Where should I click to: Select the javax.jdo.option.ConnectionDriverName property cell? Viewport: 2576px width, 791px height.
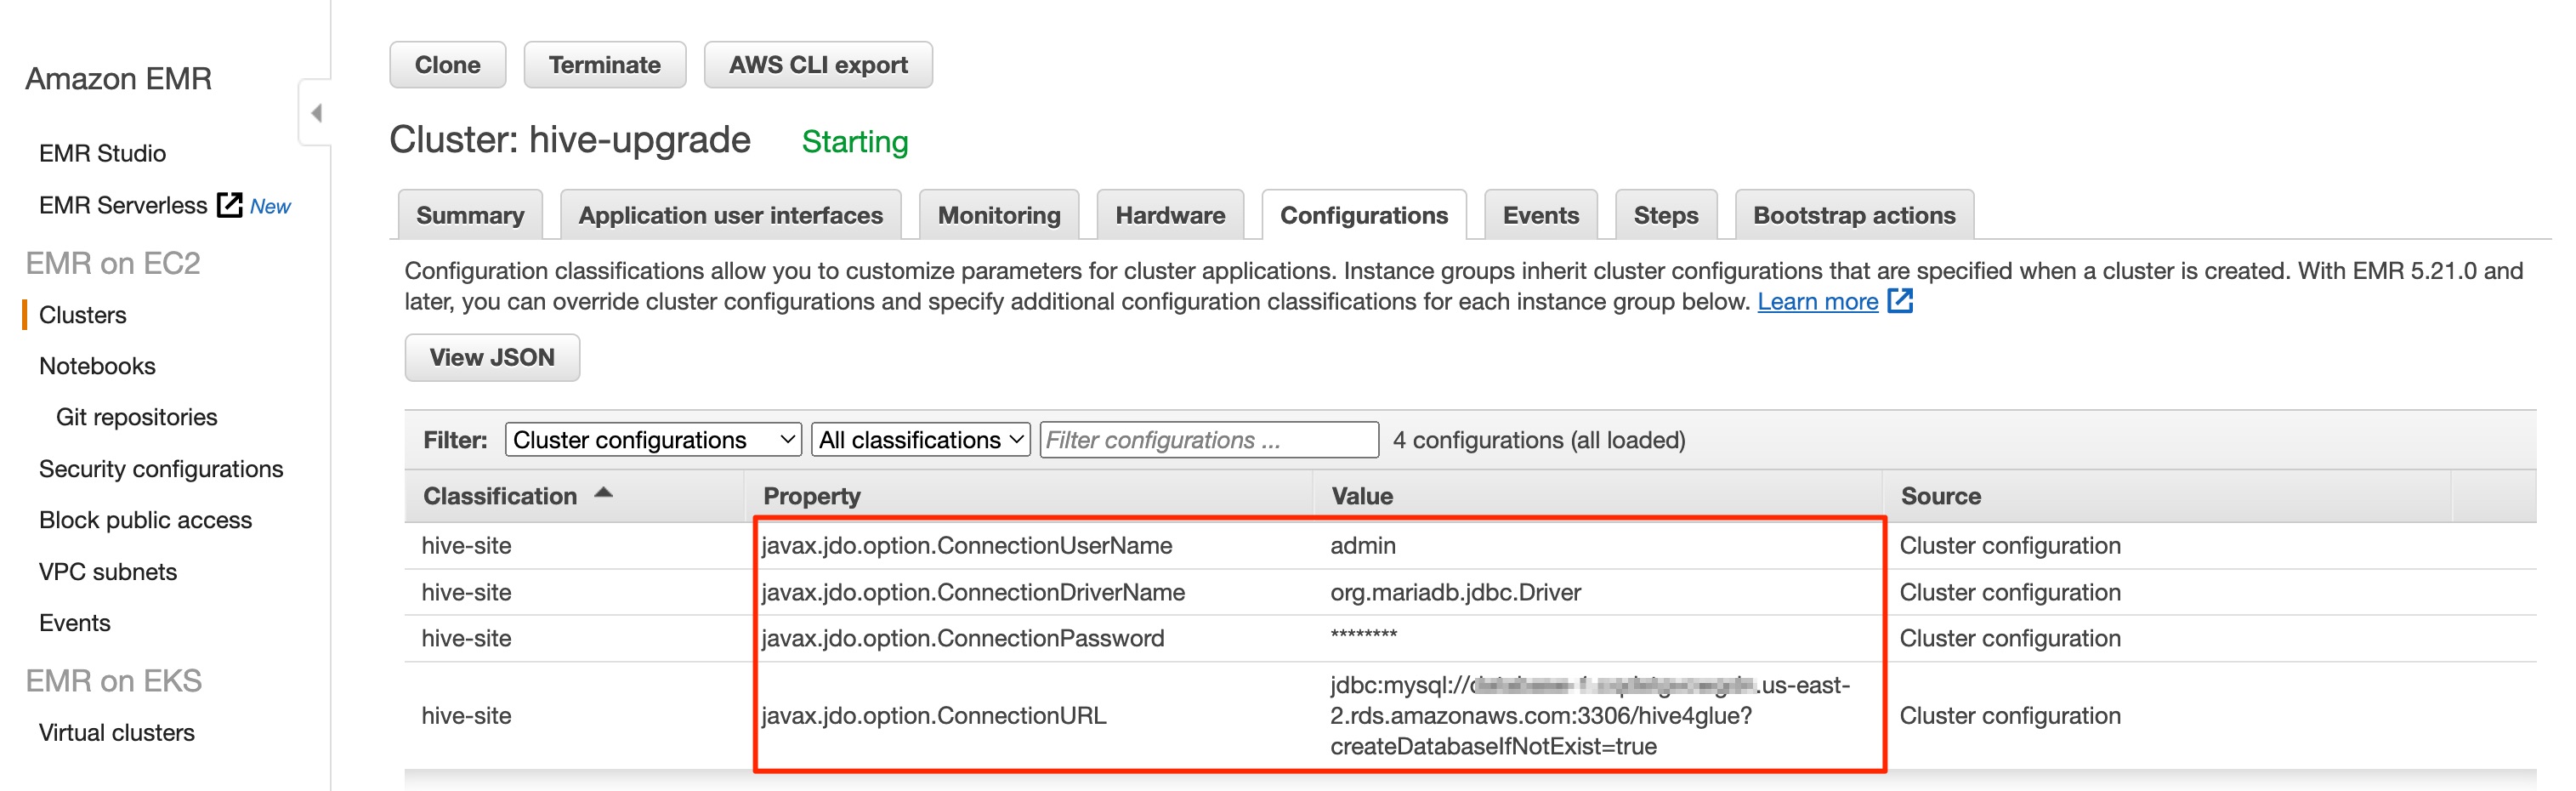[x=973, y=593]
